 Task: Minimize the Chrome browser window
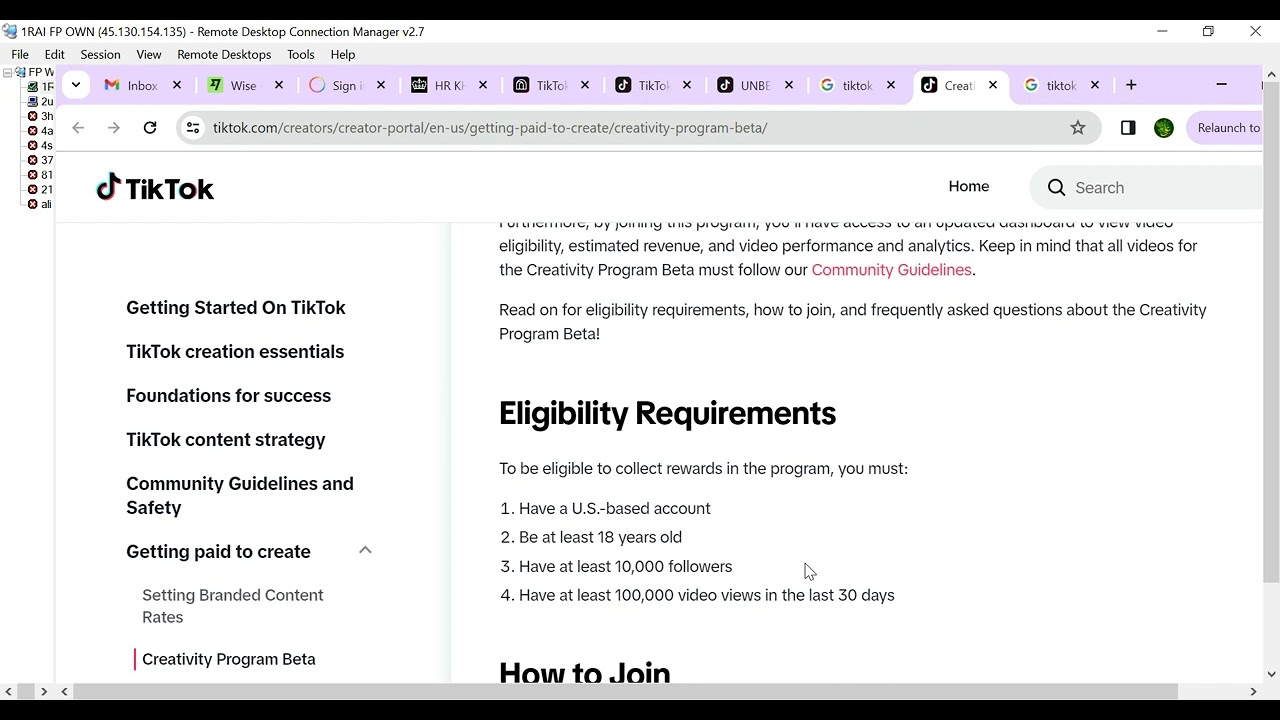point(1221,85)
